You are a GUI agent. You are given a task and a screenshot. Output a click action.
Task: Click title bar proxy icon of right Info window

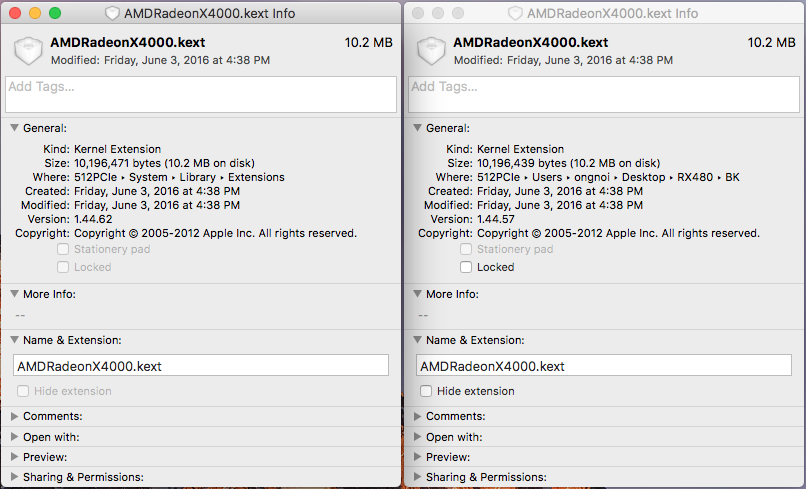coord(515,13)
